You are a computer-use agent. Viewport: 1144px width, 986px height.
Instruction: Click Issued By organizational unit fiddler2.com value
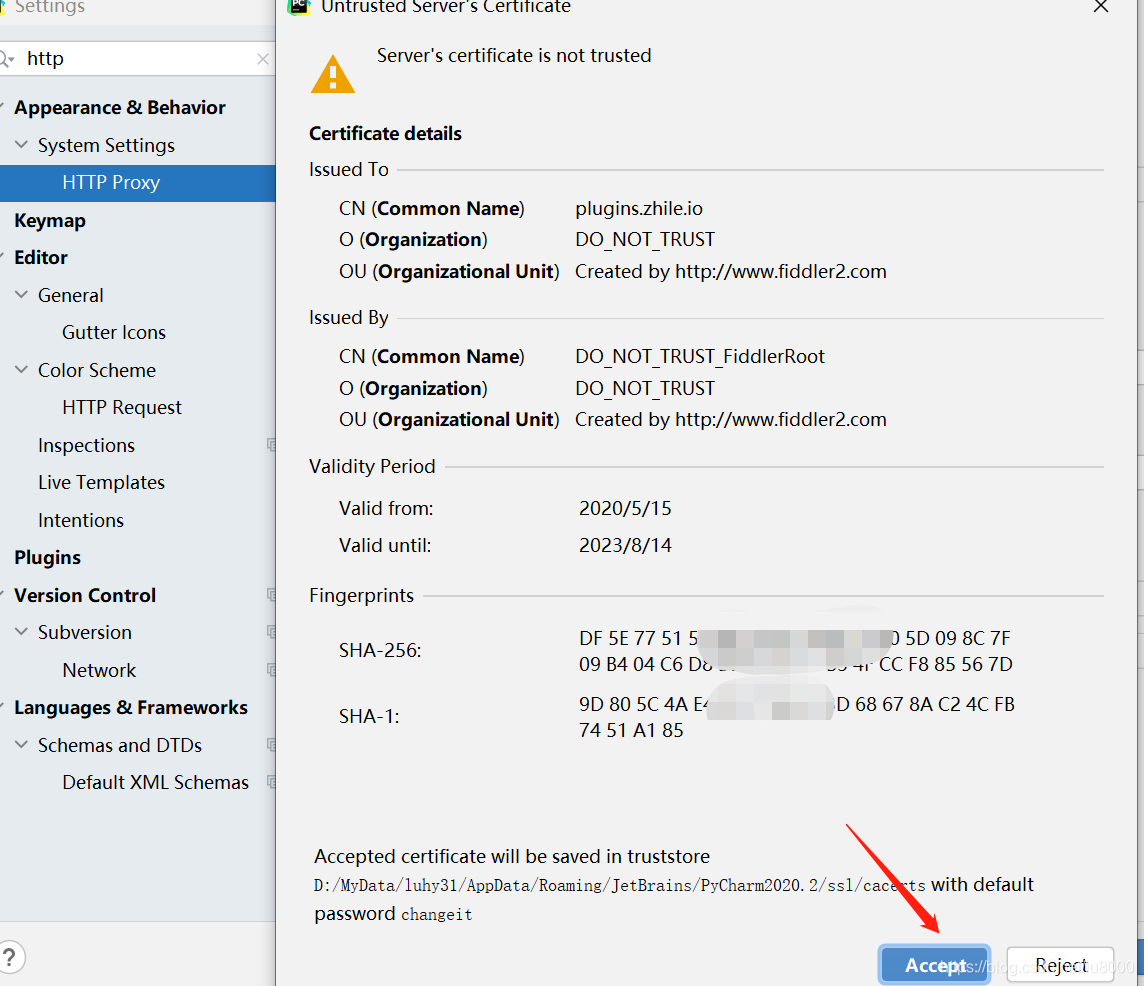click(730, 420)
